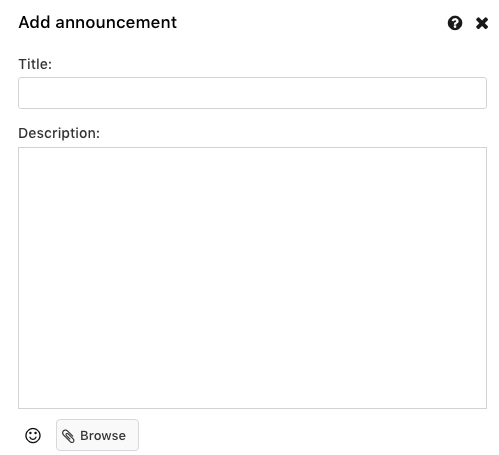Click the circled question mark near close
499x455 pixels.
pos(455,23)
